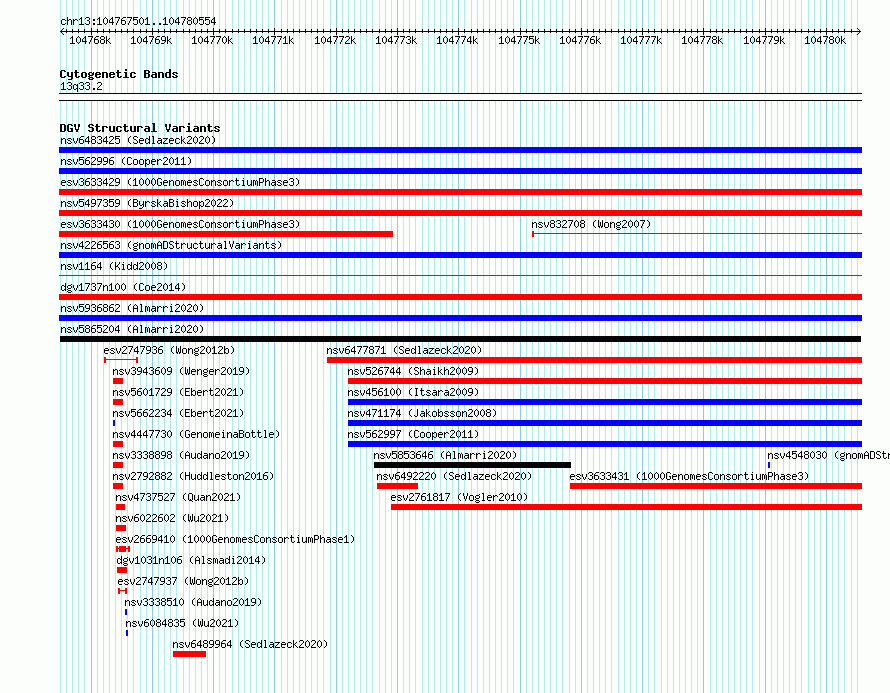Click the partially visible nsv4548030 label
The width and height of the screenshot is (890, 693).
[828, 455]
